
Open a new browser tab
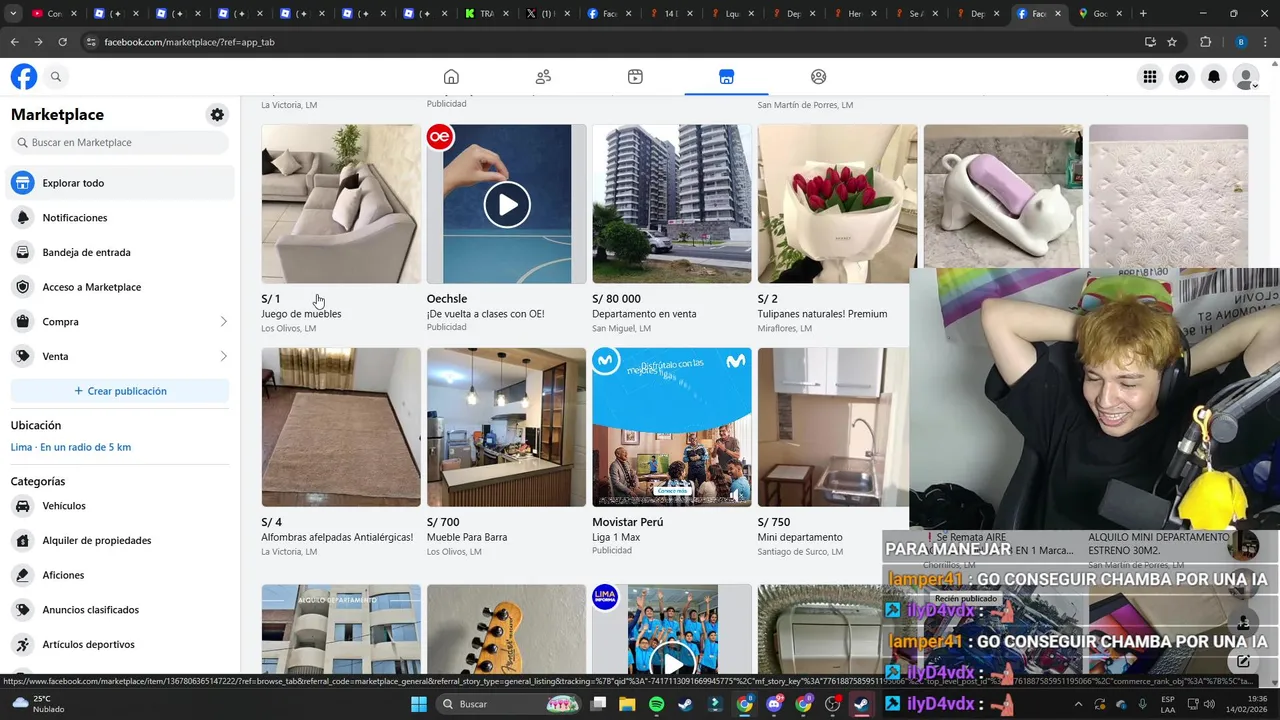pos(1143,14)
